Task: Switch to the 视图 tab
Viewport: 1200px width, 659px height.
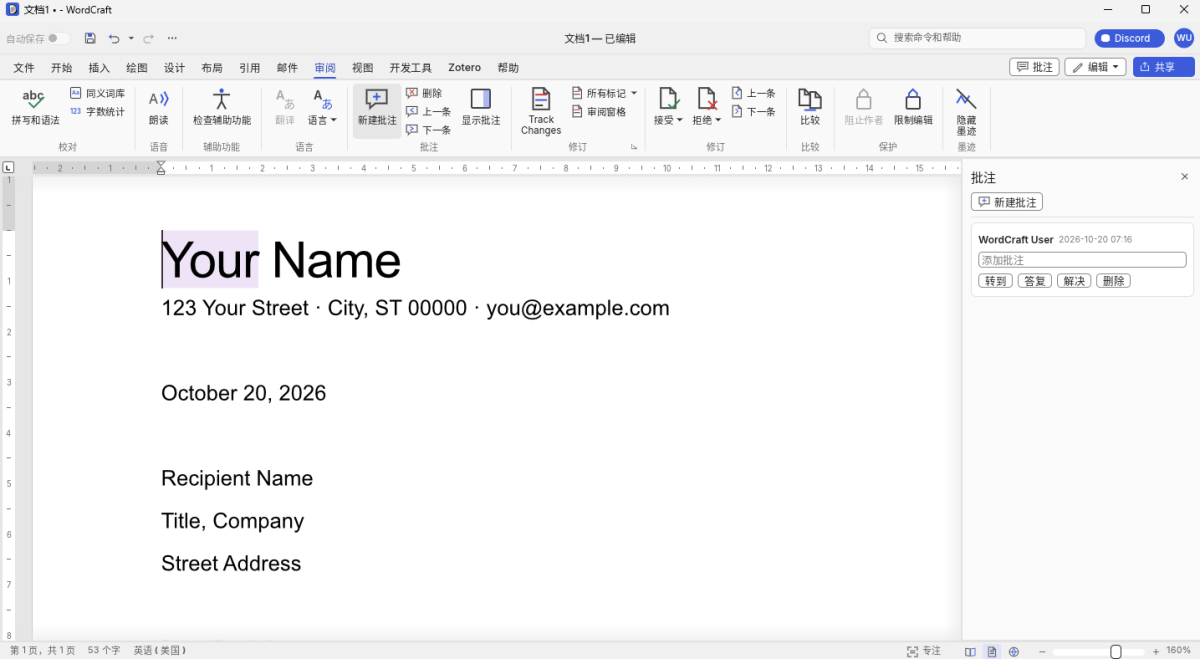Action: (x=363, y=68)
